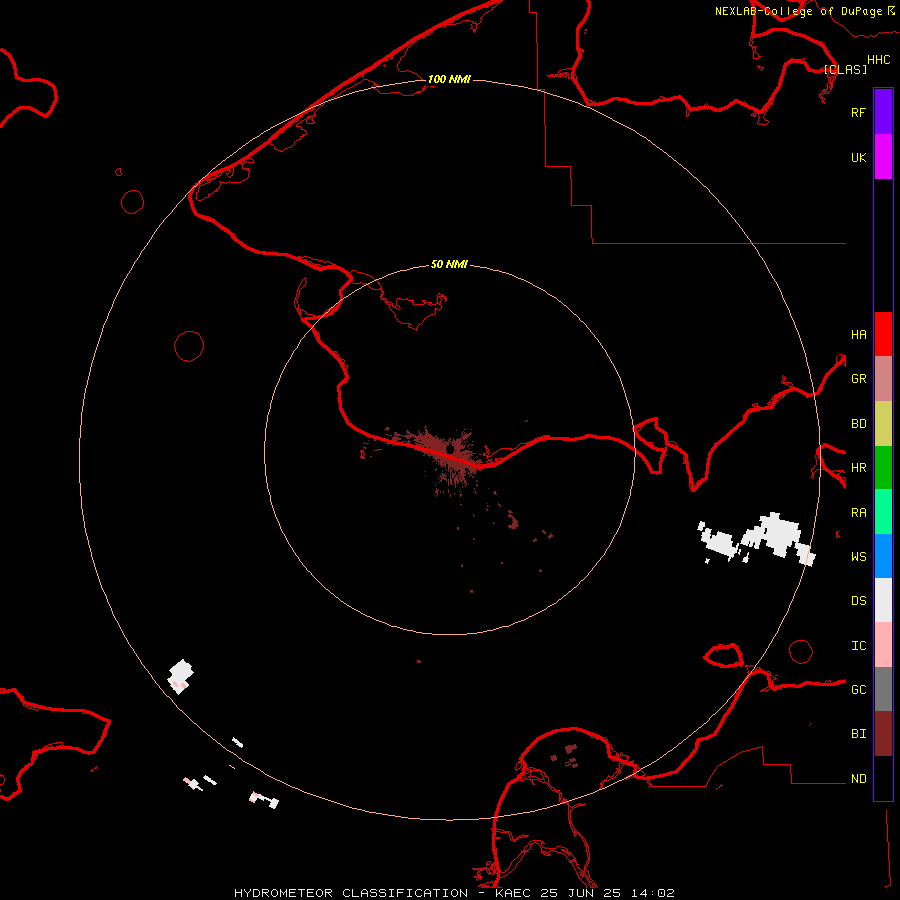Image resolution: width=900 pixels, height=900 pixels.
Task: Click the HA red legend swatch
Action: (883, 334)
